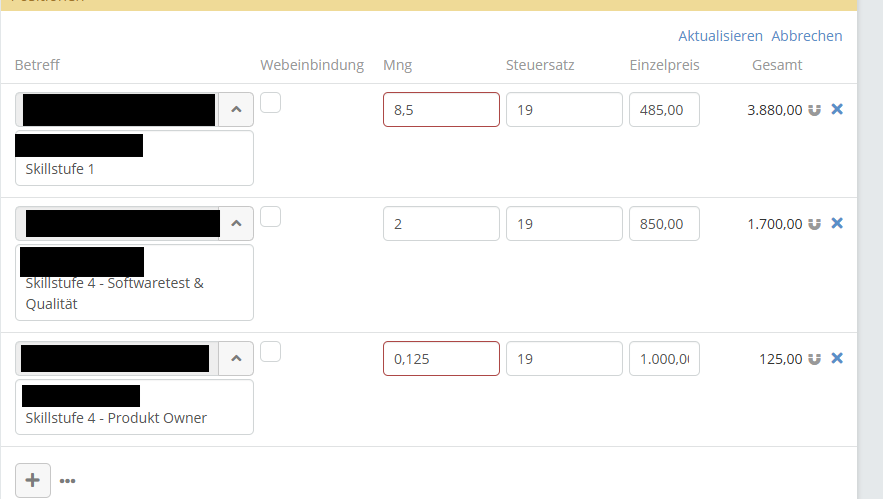Click the magnet icon on the 125,00 row
This screenshot has width=883, height=499.
pos(815,358)
